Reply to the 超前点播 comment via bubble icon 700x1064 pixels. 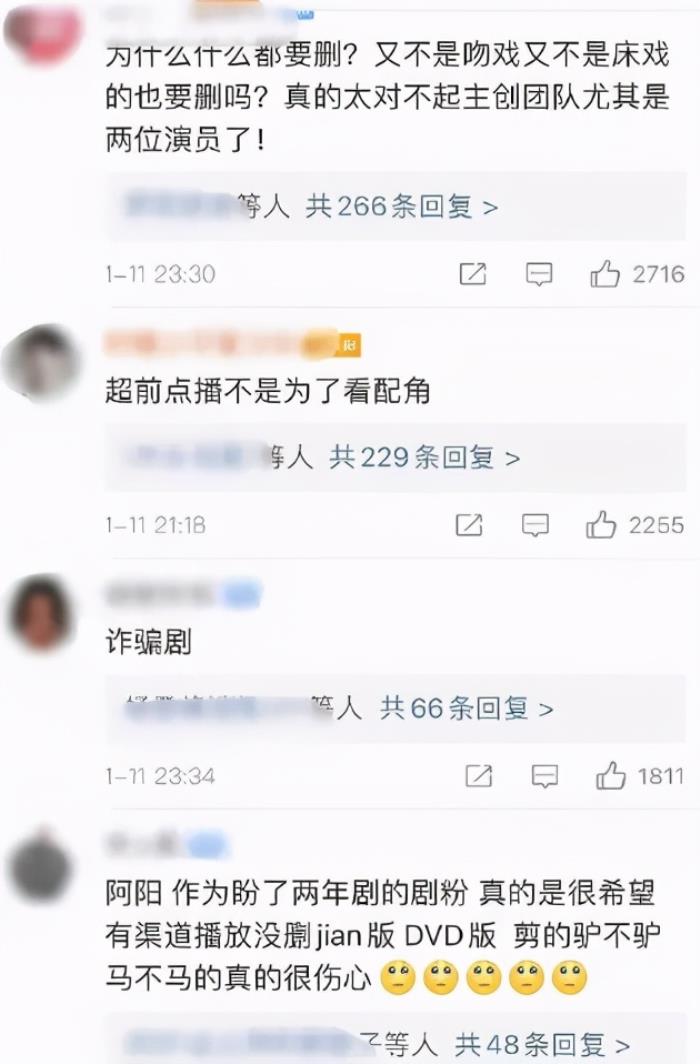(535, 526)
